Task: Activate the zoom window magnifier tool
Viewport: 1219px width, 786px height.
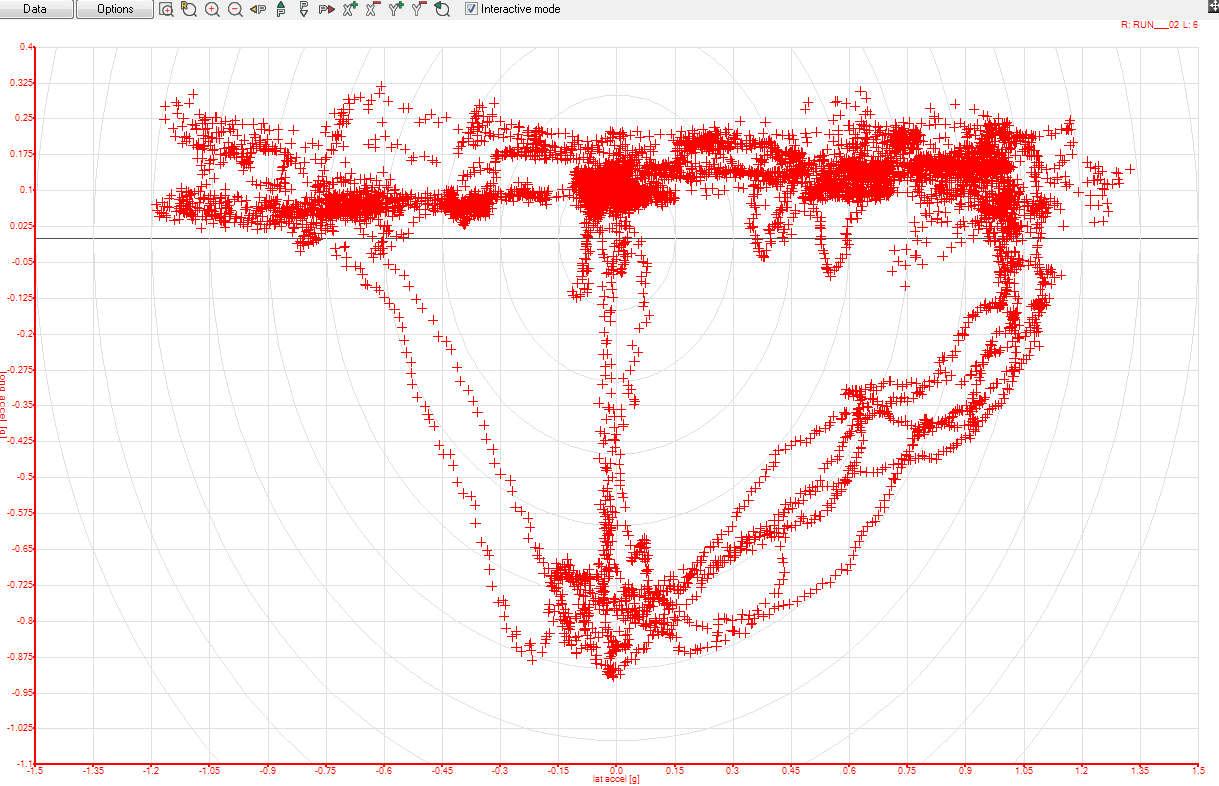Action: tap(167, 9)
